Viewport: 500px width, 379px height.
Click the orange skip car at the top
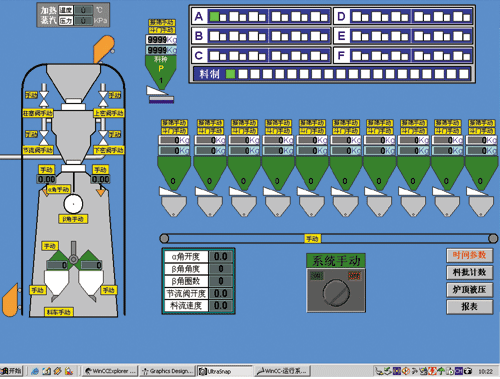[x=104, y=49]
